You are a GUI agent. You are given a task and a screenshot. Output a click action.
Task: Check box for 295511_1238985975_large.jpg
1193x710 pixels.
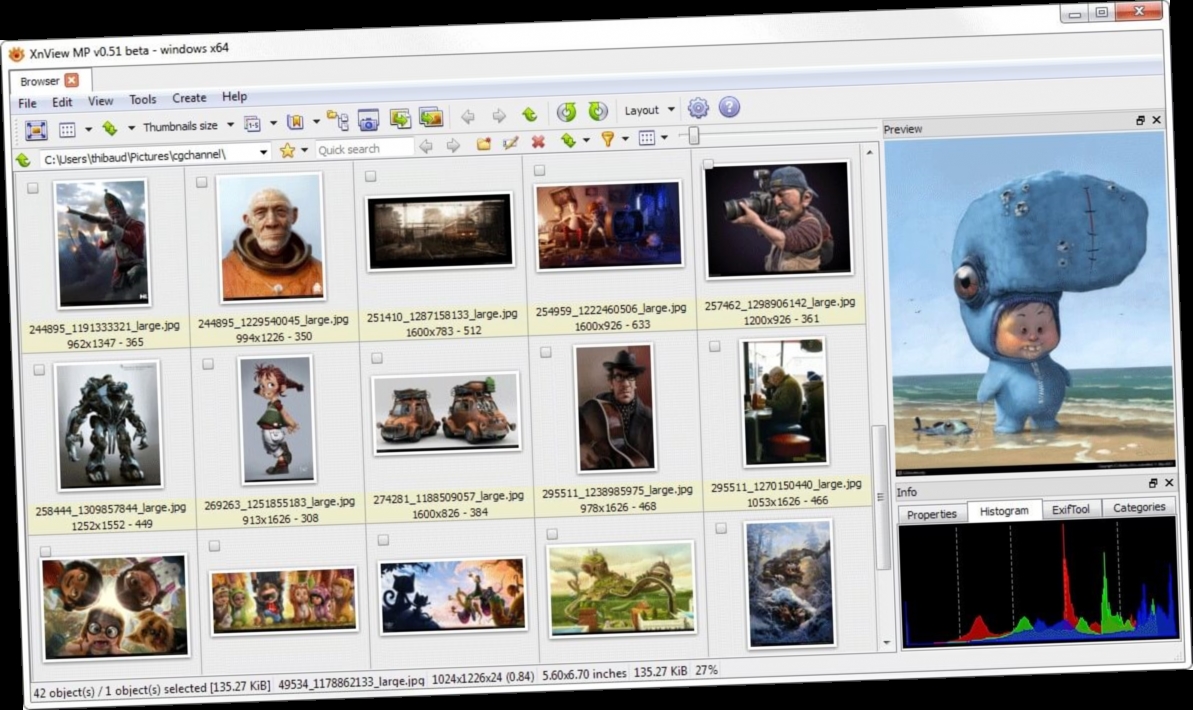(546, 352)
